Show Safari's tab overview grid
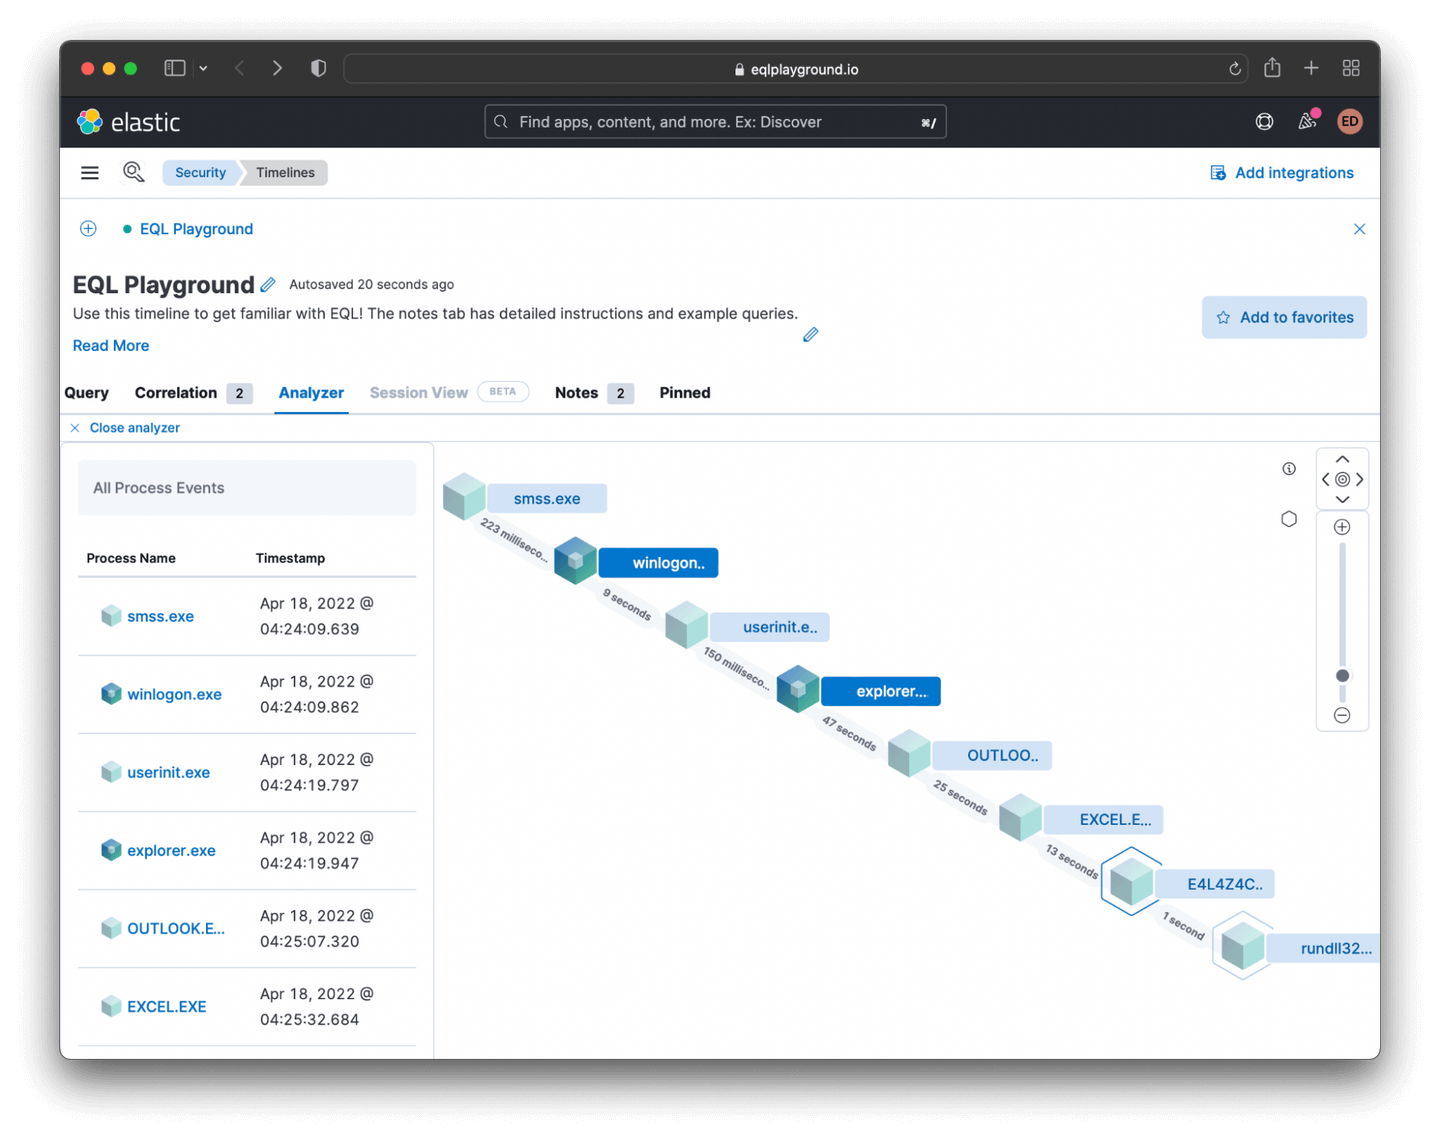Screen dimensions: 1440x1139 [x=1351, y=68]
